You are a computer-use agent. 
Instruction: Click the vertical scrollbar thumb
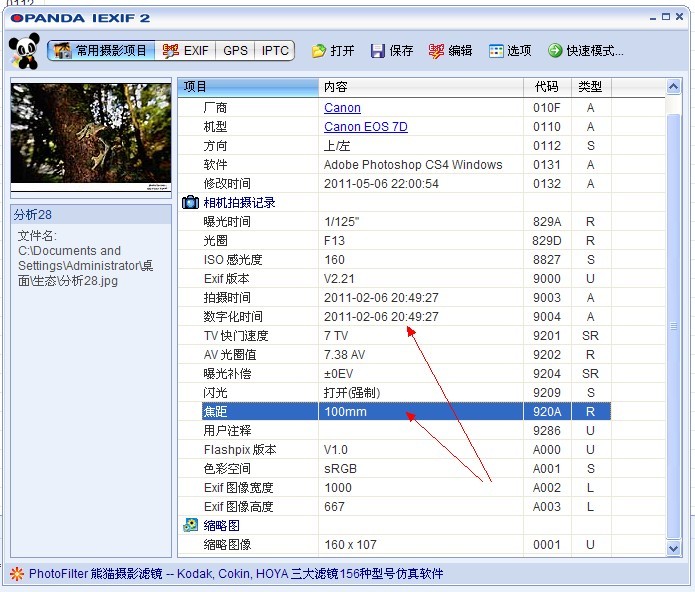(673, 326)
